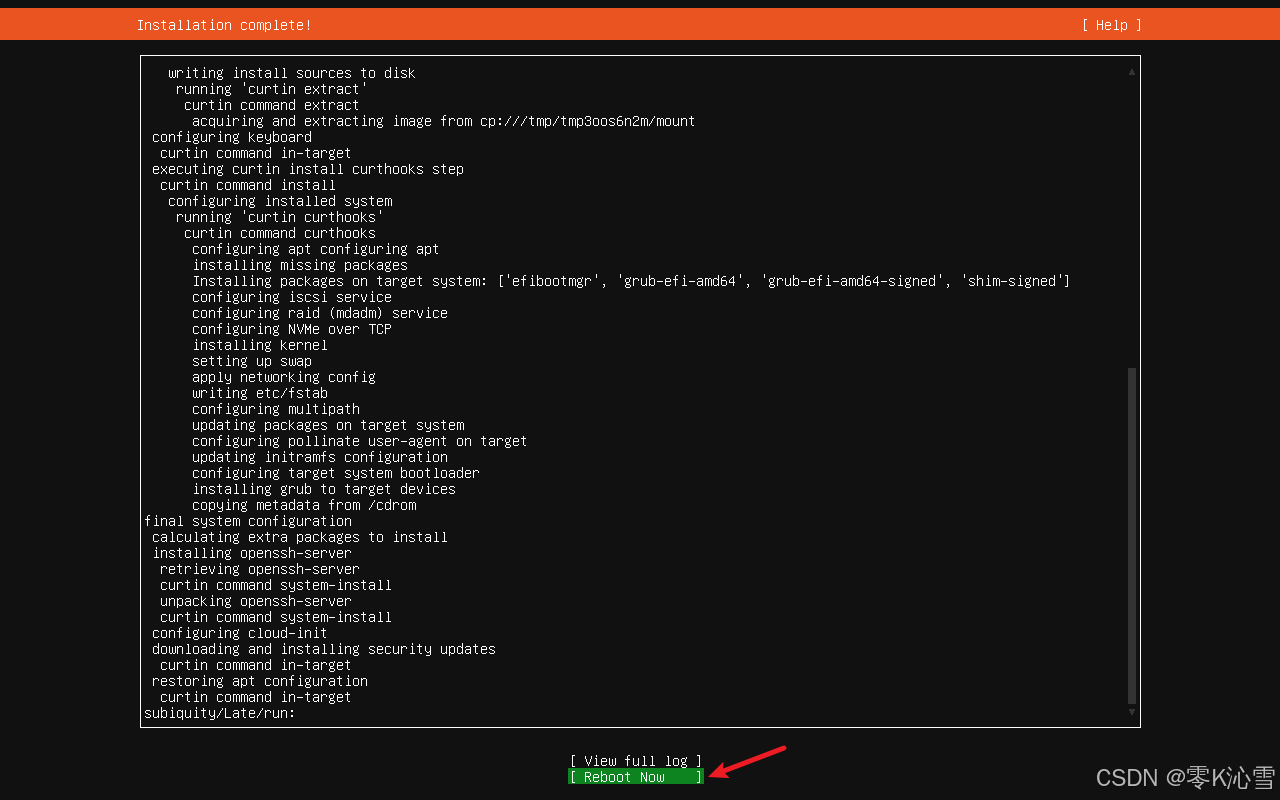Click 'configuring pollinate user-agent on target' line
Image resolution: width=1280 pixels, height=800 pixels.
click(x=360, y=441)
